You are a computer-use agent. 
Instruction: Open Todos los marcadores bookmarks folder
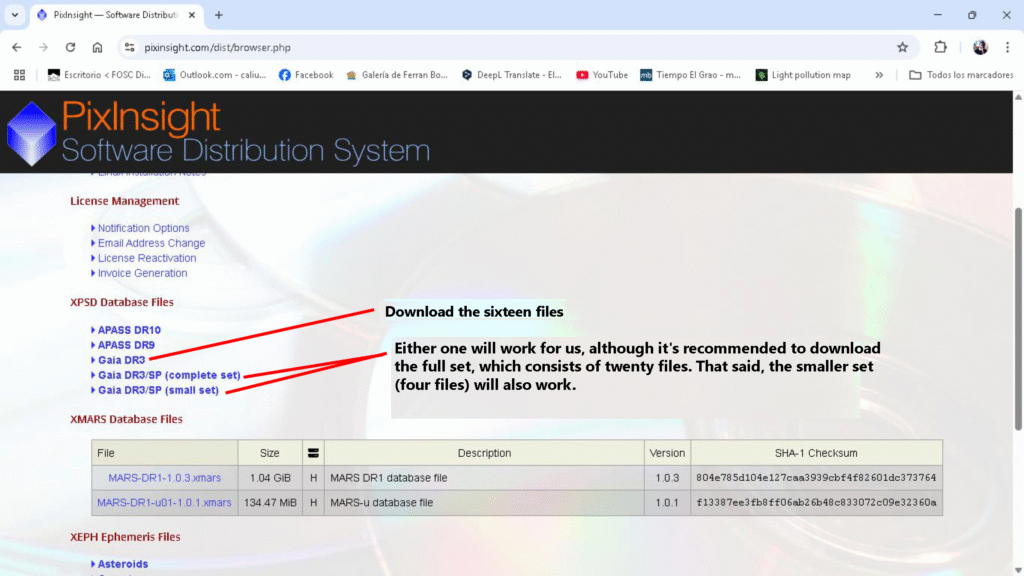pyautogui.click(x=961, y=75)
